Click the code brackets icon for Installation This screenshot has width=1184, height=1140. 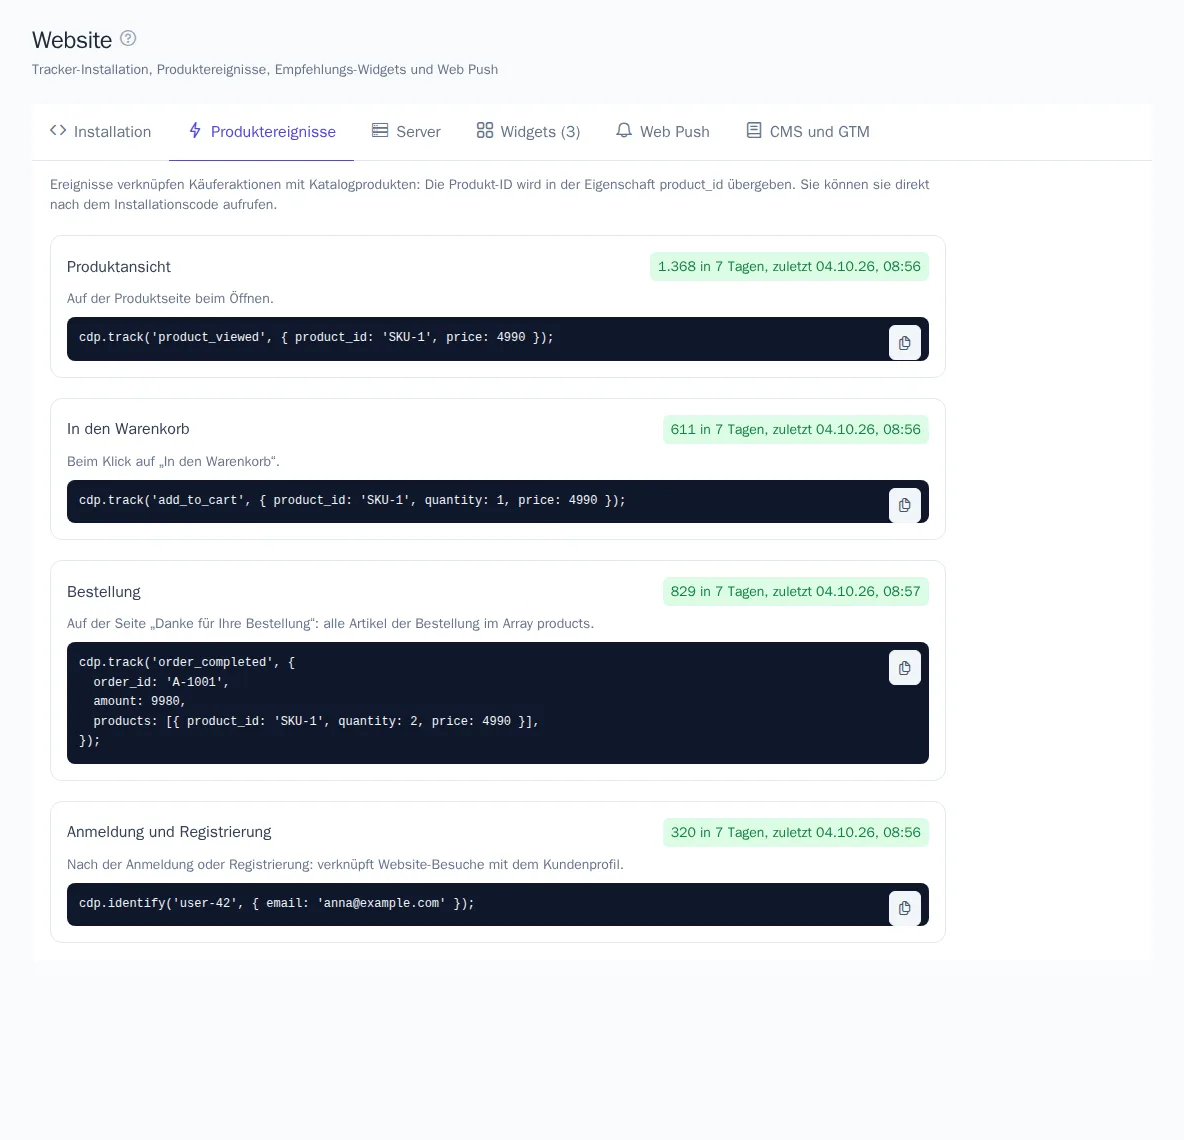pyautogui.click(x=58, y=131)
